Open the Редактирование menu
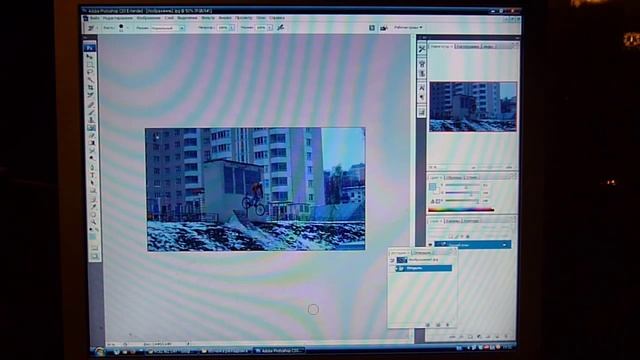This screenshot has height=360, width=640. tap(118, 18)
